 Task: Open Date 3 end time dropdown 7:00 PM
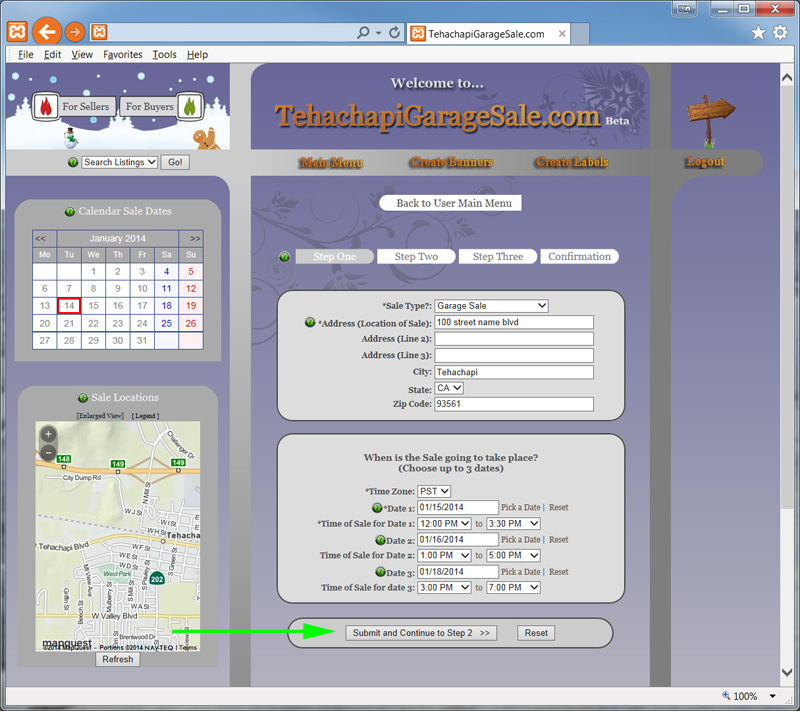coord(513,588)
